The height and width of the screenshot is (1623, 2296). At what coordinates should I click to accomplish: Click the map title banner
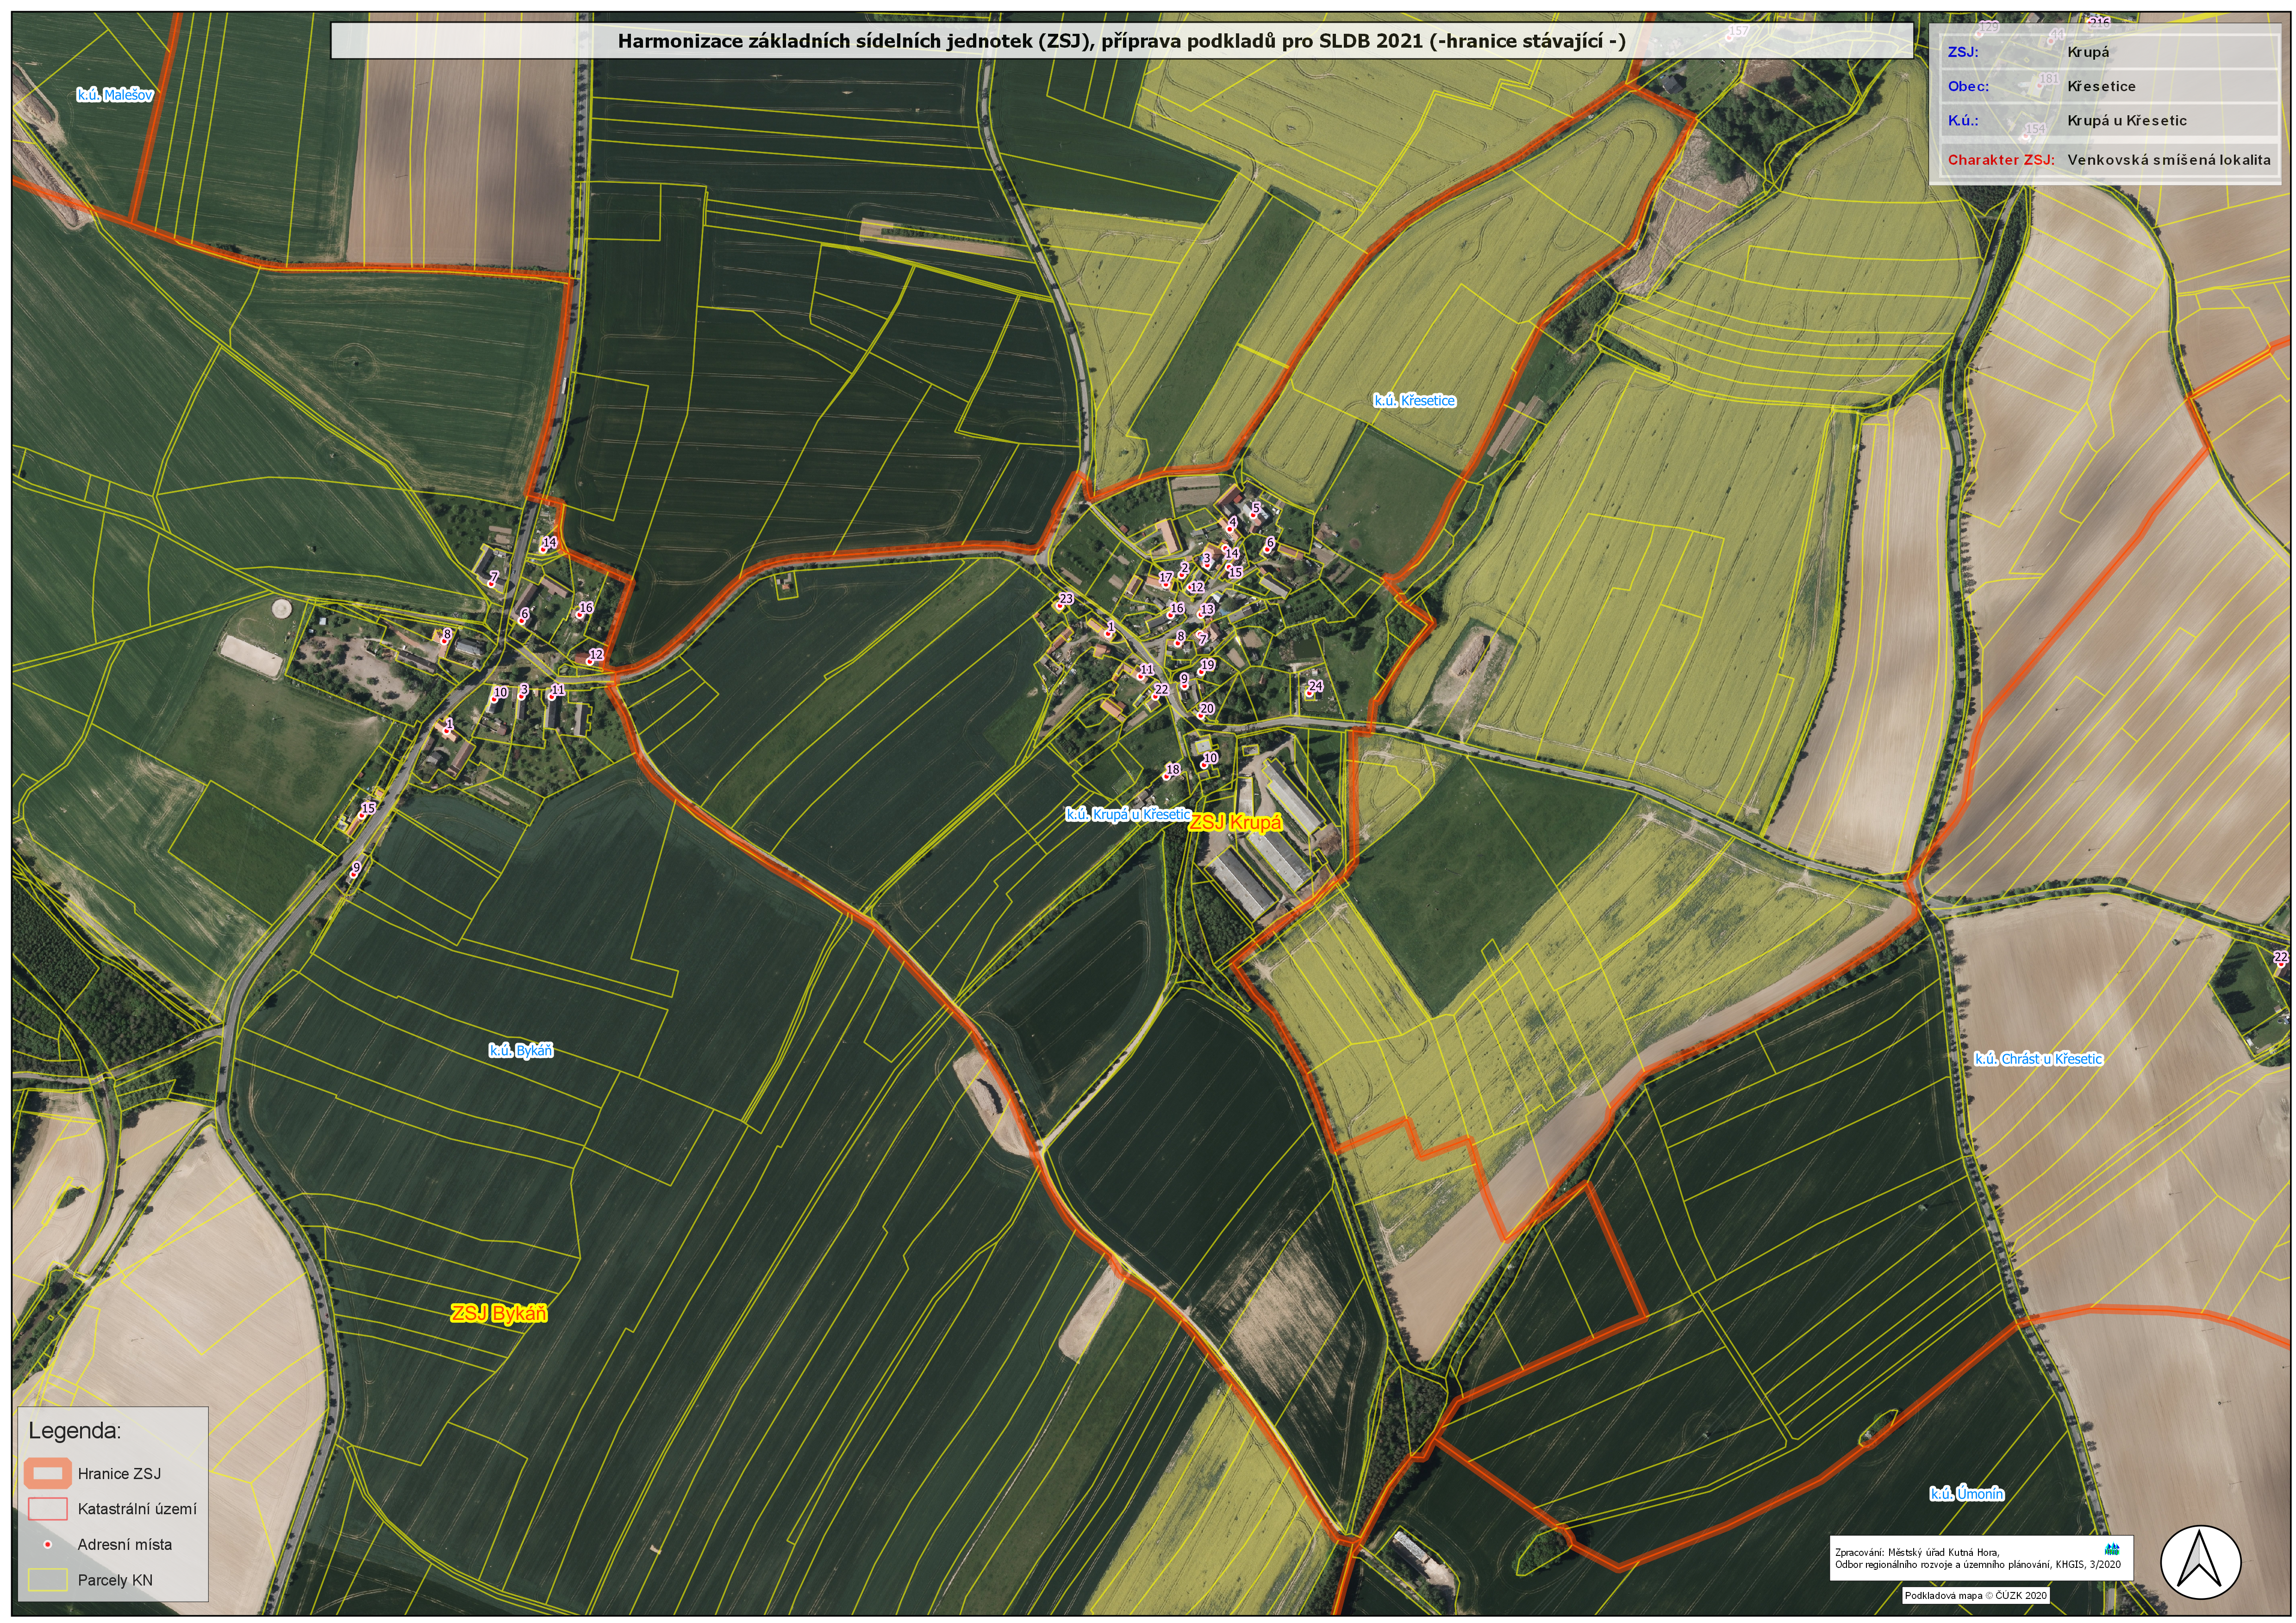coord(1121,41)
